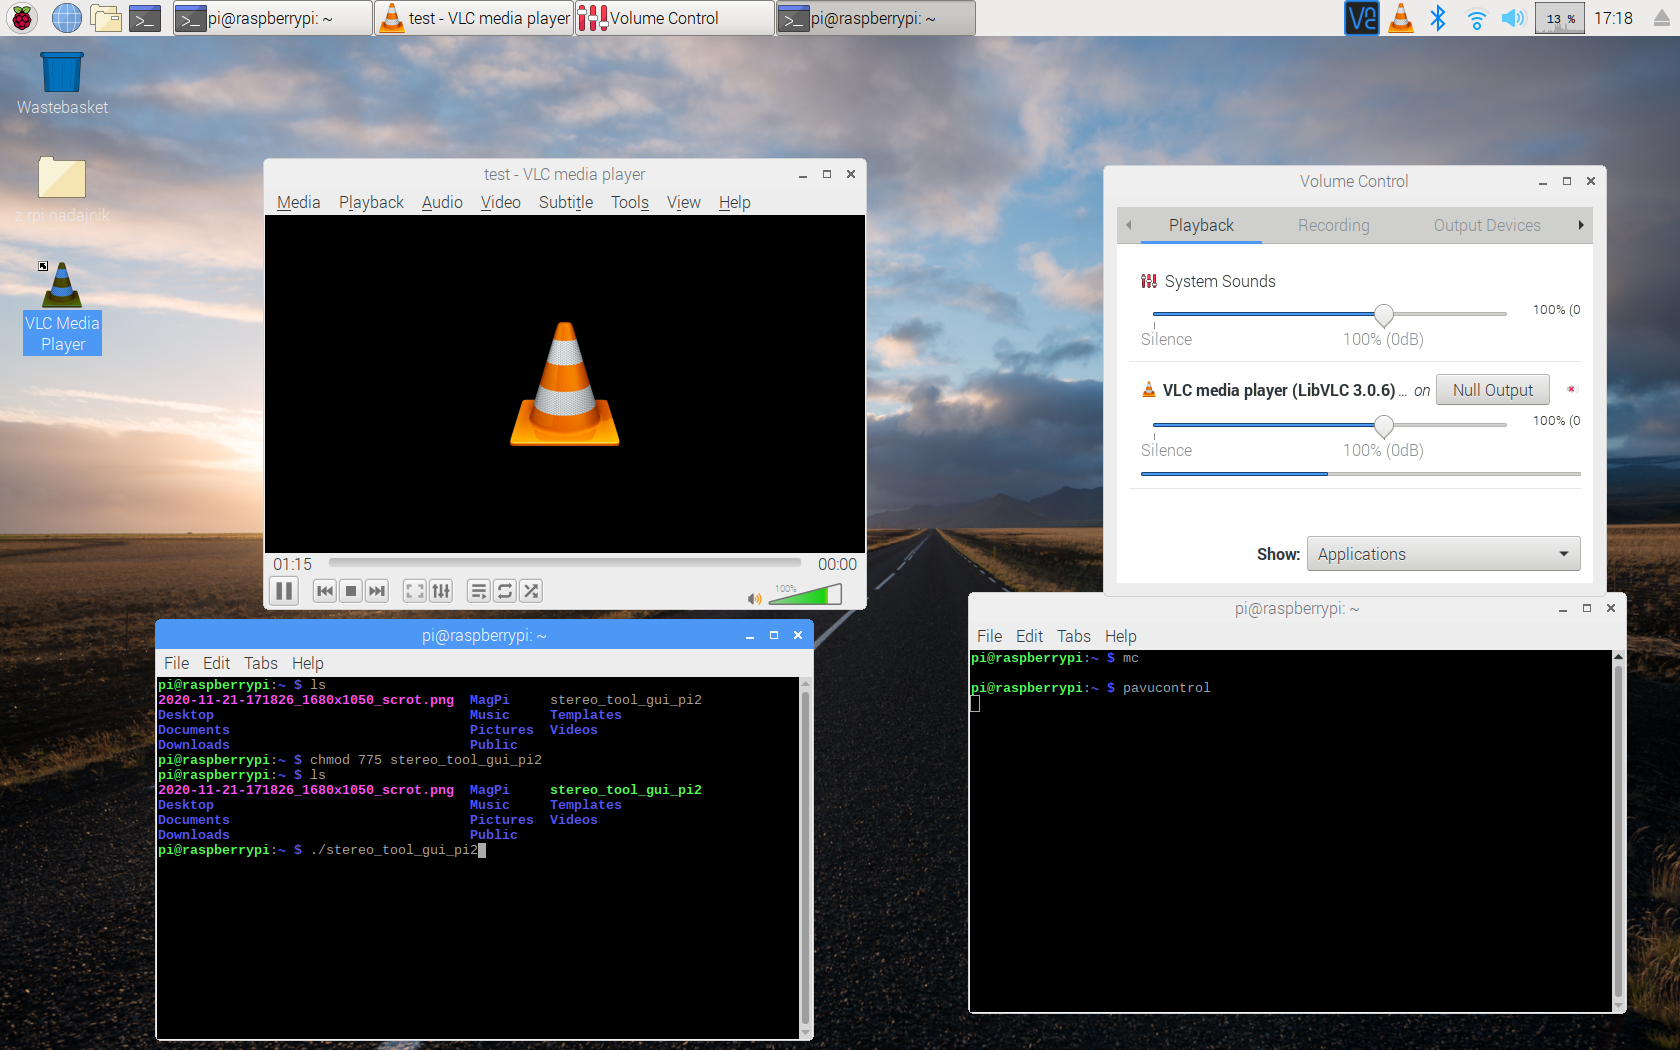The image size is (1680, 1050).
Task: Skip to previous media in VLC
Action: [325, 591]
